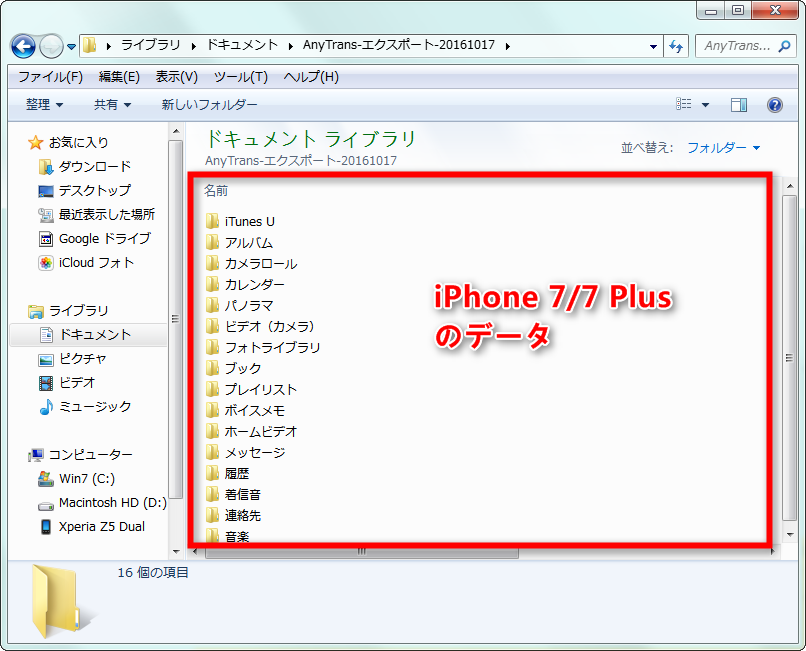The width and height of the screenshot is (806, 651).
Task: Open the 表示(V) menu
Action: pos(177,77)
